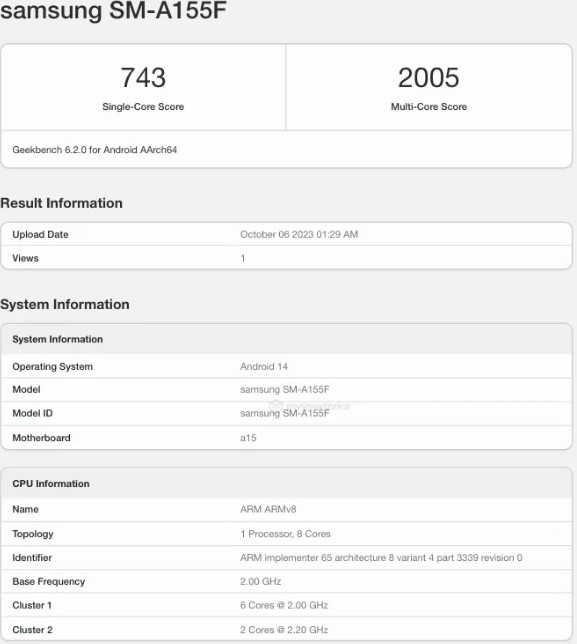
Task: Click the Single-Core Score label
Action: [x=143, y=107]
